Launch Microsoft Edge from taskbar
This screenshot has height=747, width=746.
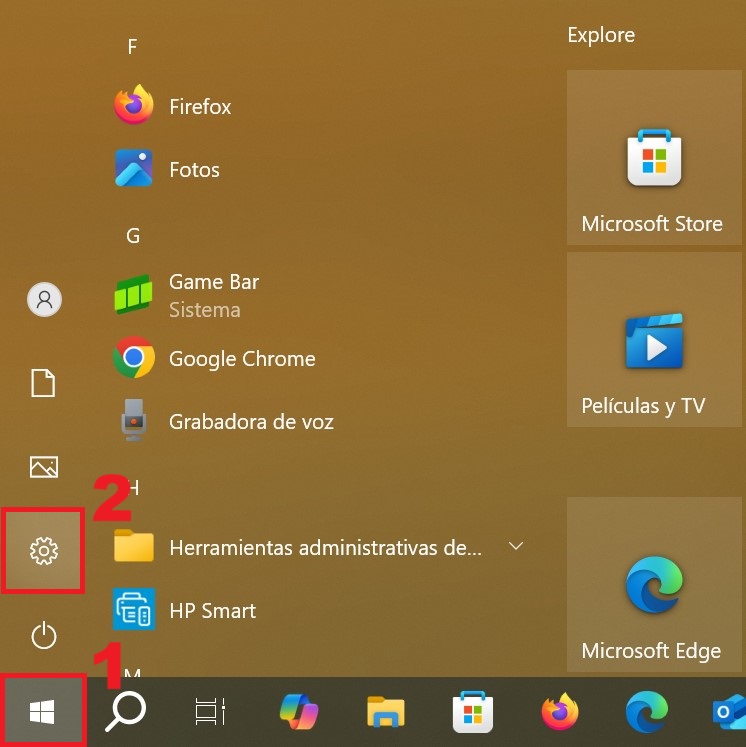(646, 712)
